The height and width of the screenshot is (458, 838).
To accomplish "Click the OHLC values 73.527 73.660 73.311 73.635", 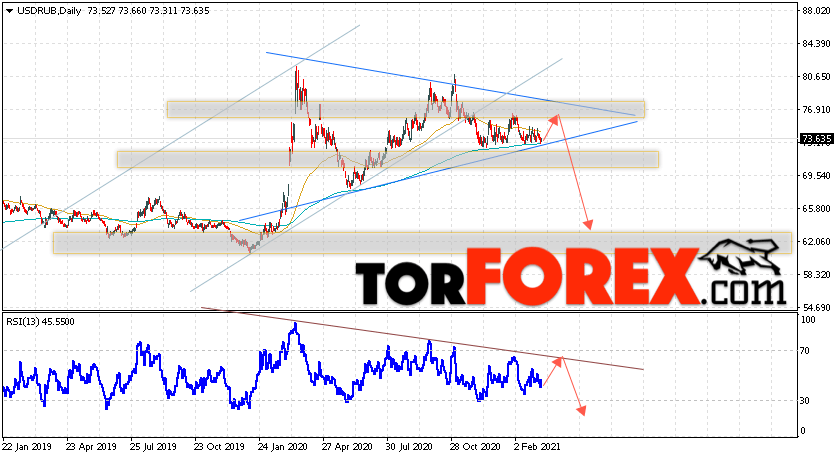I will pos(148,11).
